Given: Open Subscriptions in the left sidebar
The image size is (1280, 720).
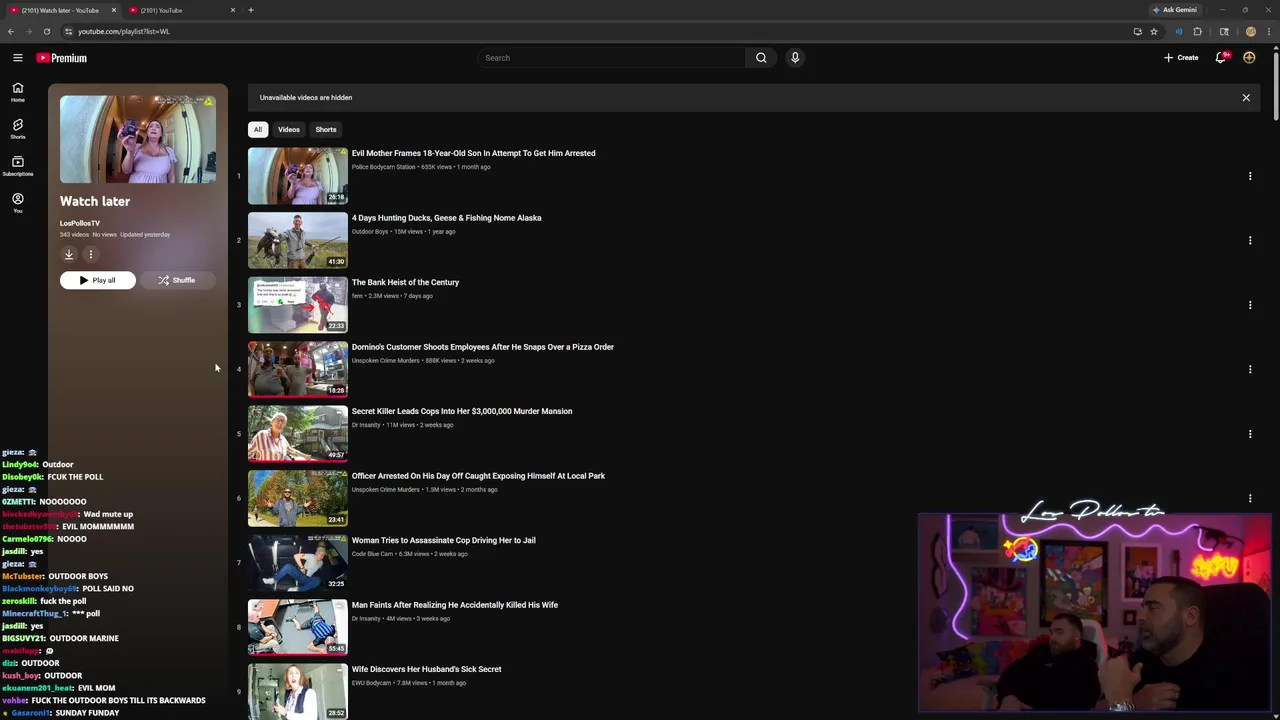Looking at the screenshot, I should (x=17, y=166).
